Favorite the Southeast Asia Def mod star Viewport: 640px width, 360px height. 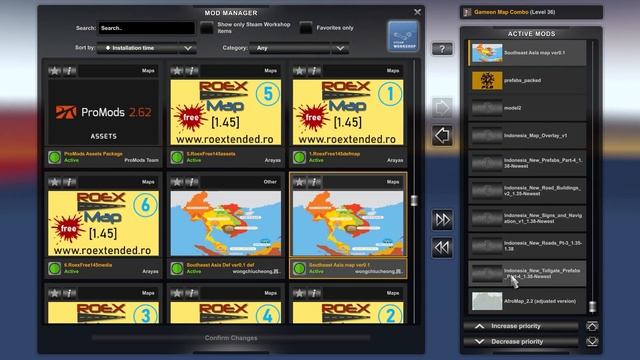[x=177, y=182]
